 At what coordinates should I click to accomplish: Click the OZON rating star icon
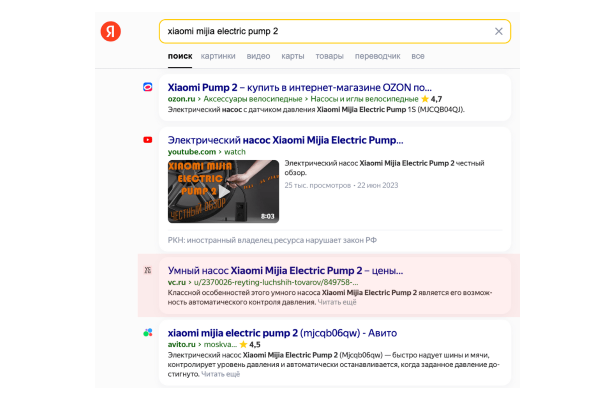pos(425,99)
